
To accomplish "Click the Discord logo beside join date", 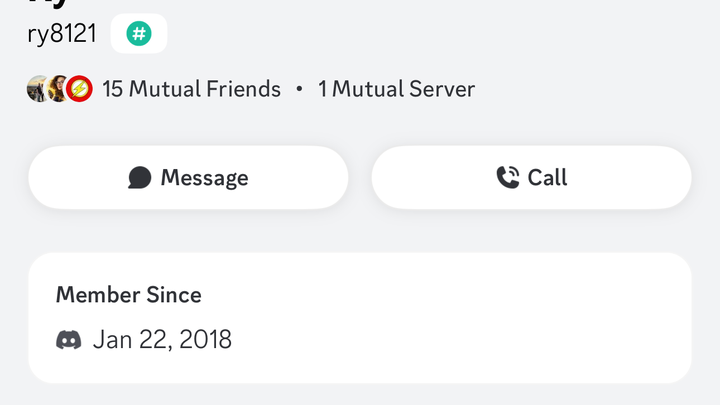I will [x=68, y=340].
